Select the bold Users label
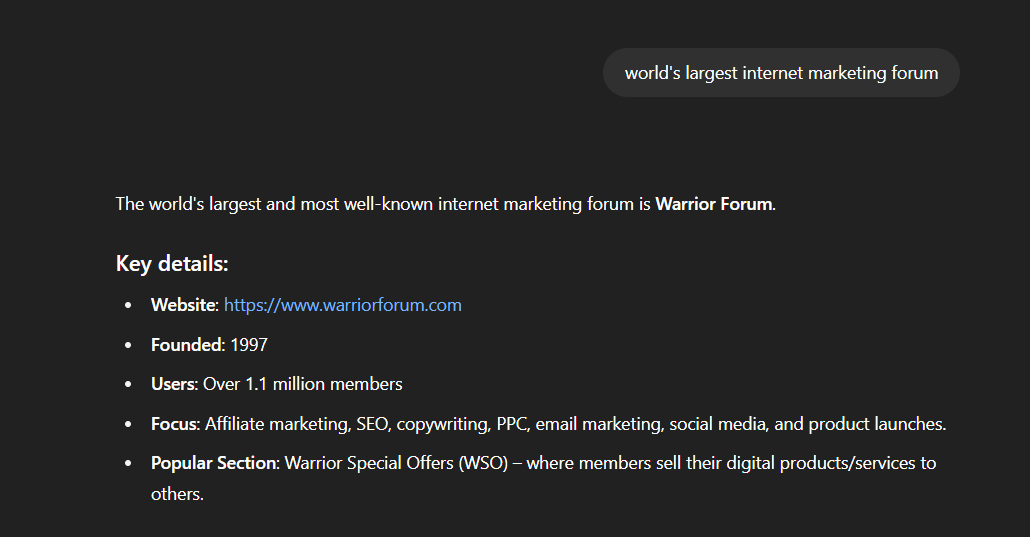1030x537 pixels. [172, 384]
